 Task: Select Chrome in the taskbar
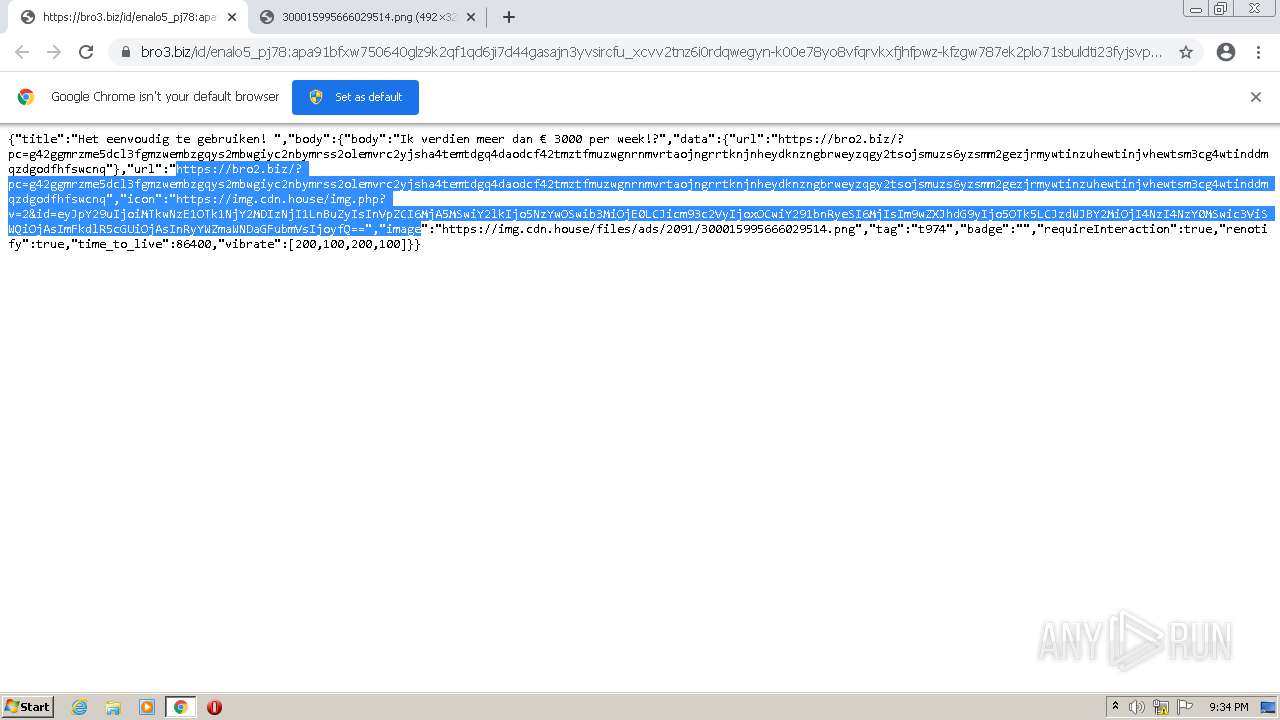pyautogui.click(x=180, y=707)
